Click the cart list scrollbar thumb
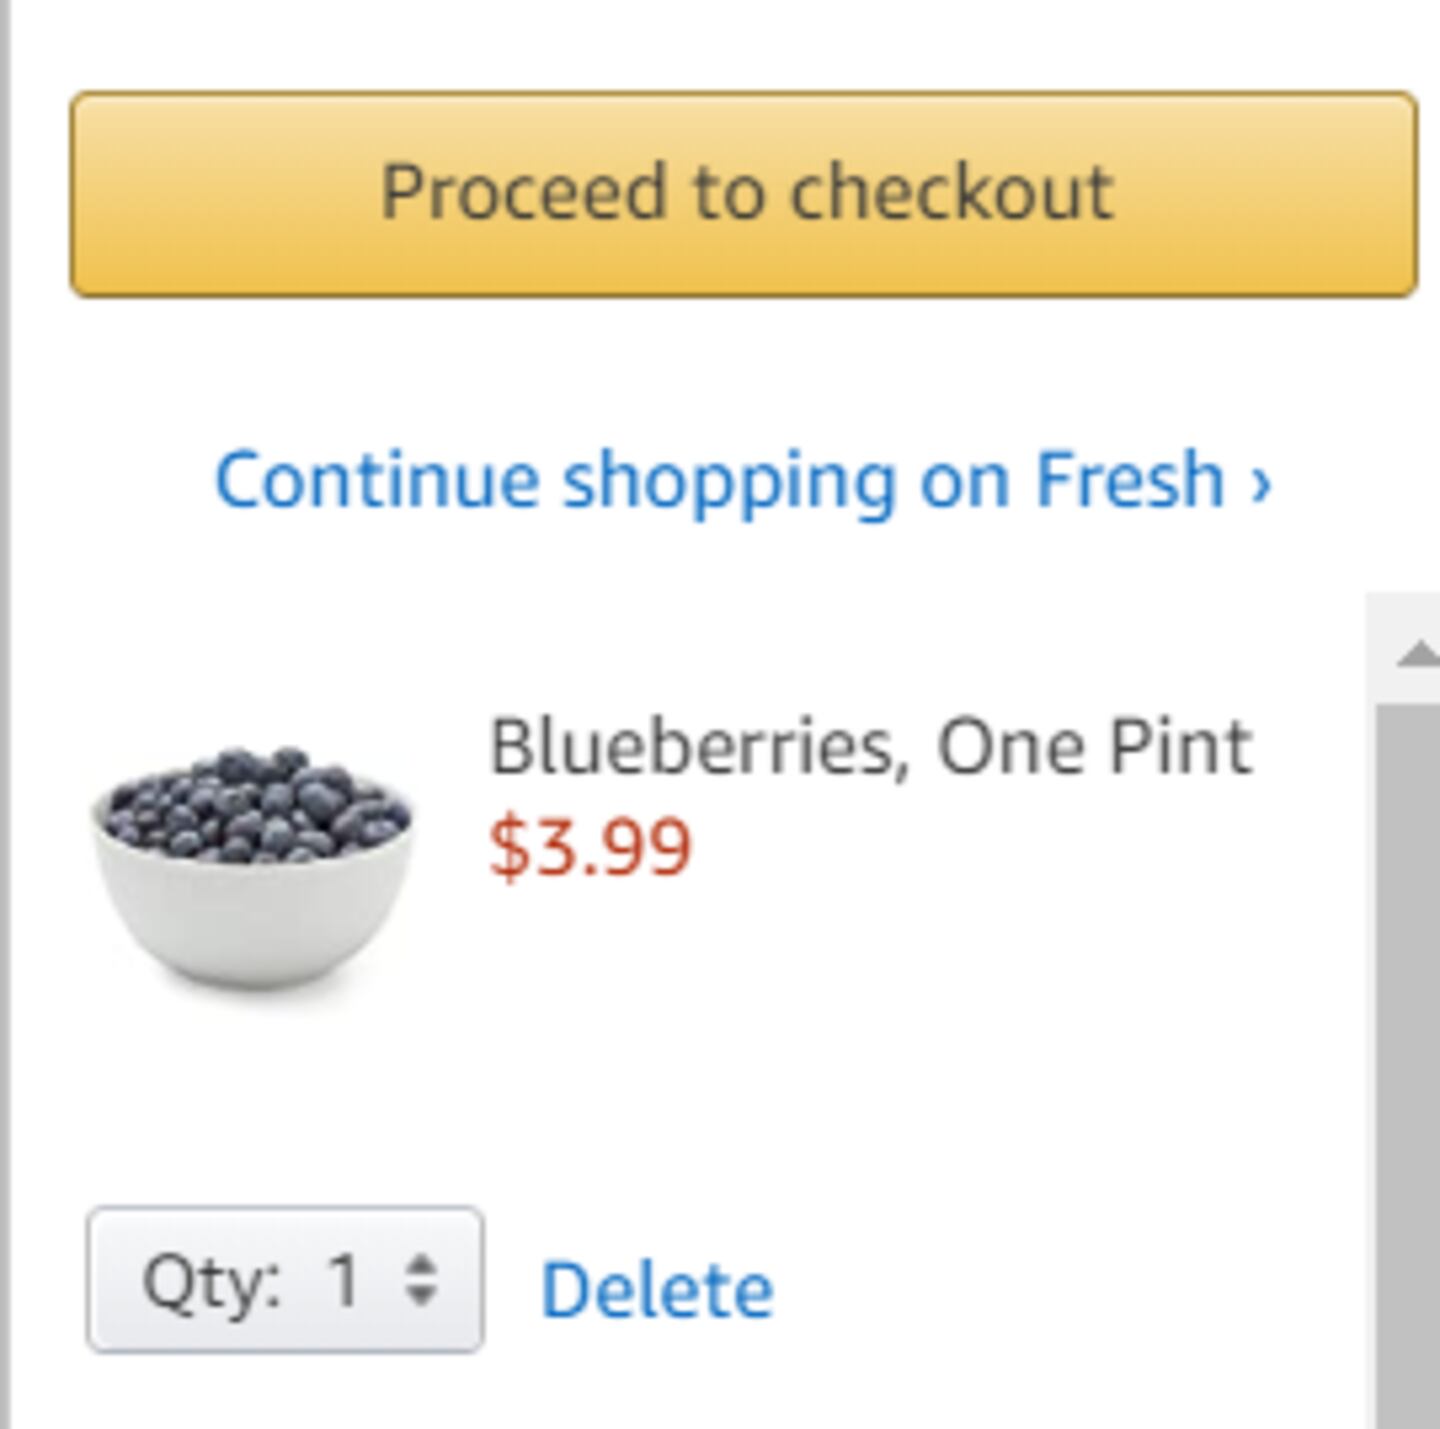The image size is (1440, 1429). click(1407, 1000)
